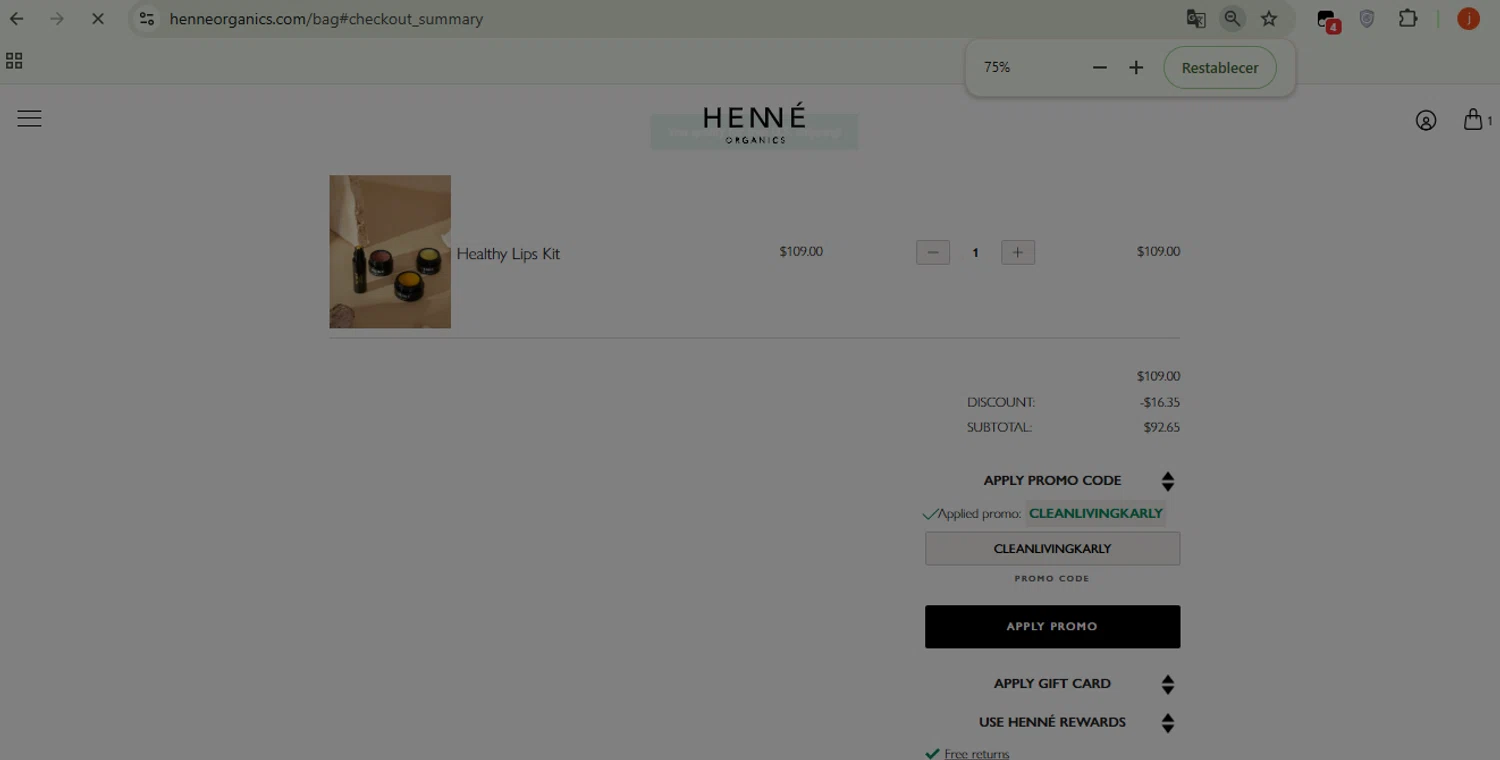Decrease Healthy Lips Kit quantity
Image resolution: width=1500 pixels, height=760 pixels.
[x=933, y=252]
